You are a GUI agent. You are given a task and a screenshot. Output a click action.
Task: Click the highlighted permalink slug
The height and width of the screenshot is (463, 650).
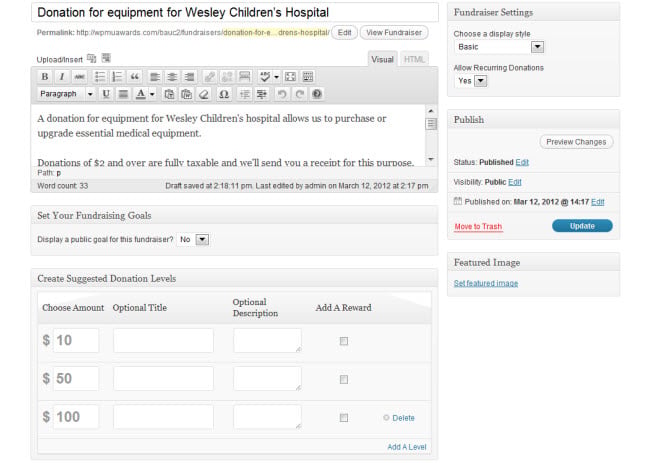click(276, 33)
